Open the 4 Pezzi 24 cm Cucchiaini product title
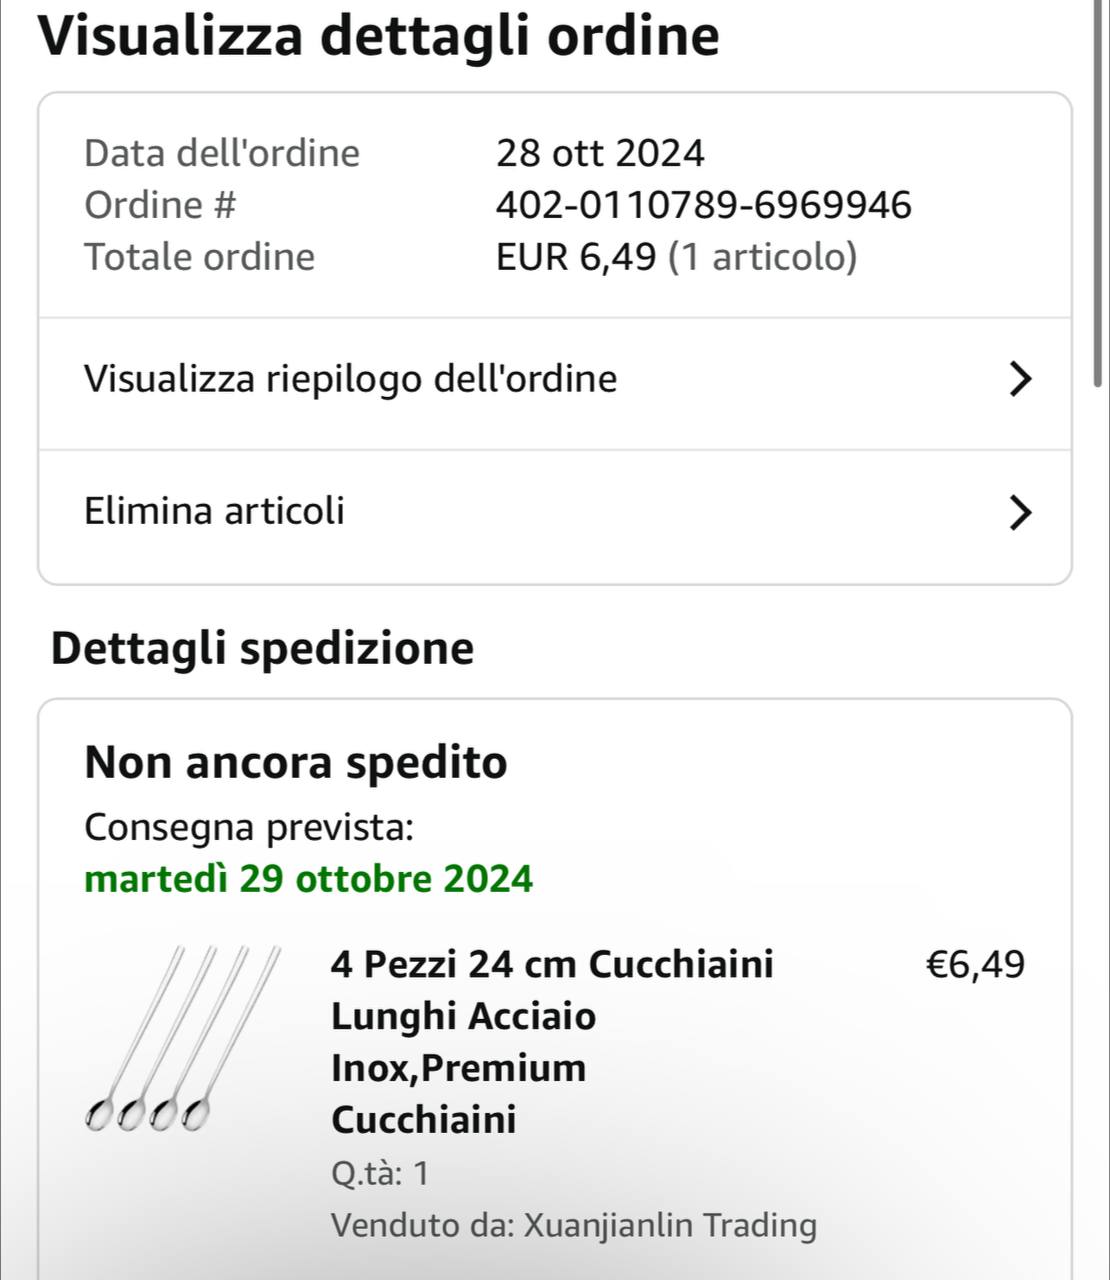 (551, 1041)
